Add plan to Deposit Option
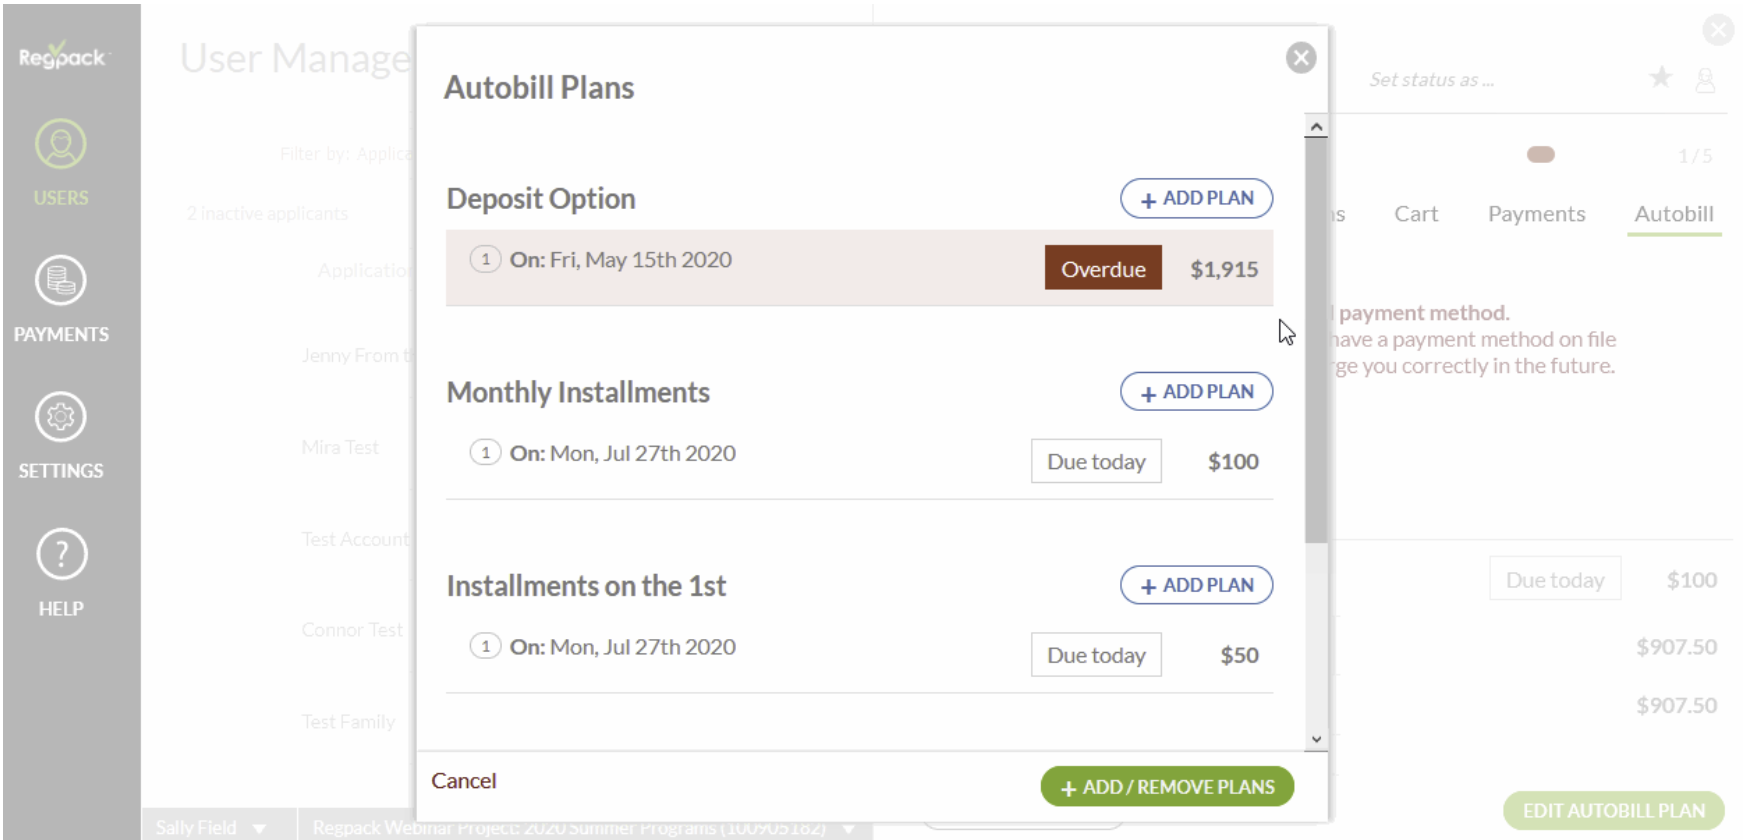Image resolution: width=1764 pixels, height=840 pixels. (1196, 198)
